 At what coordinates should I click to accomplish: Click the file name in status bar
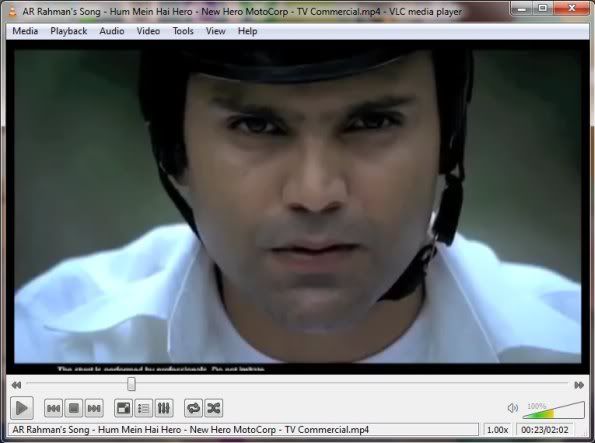point(190,430)
